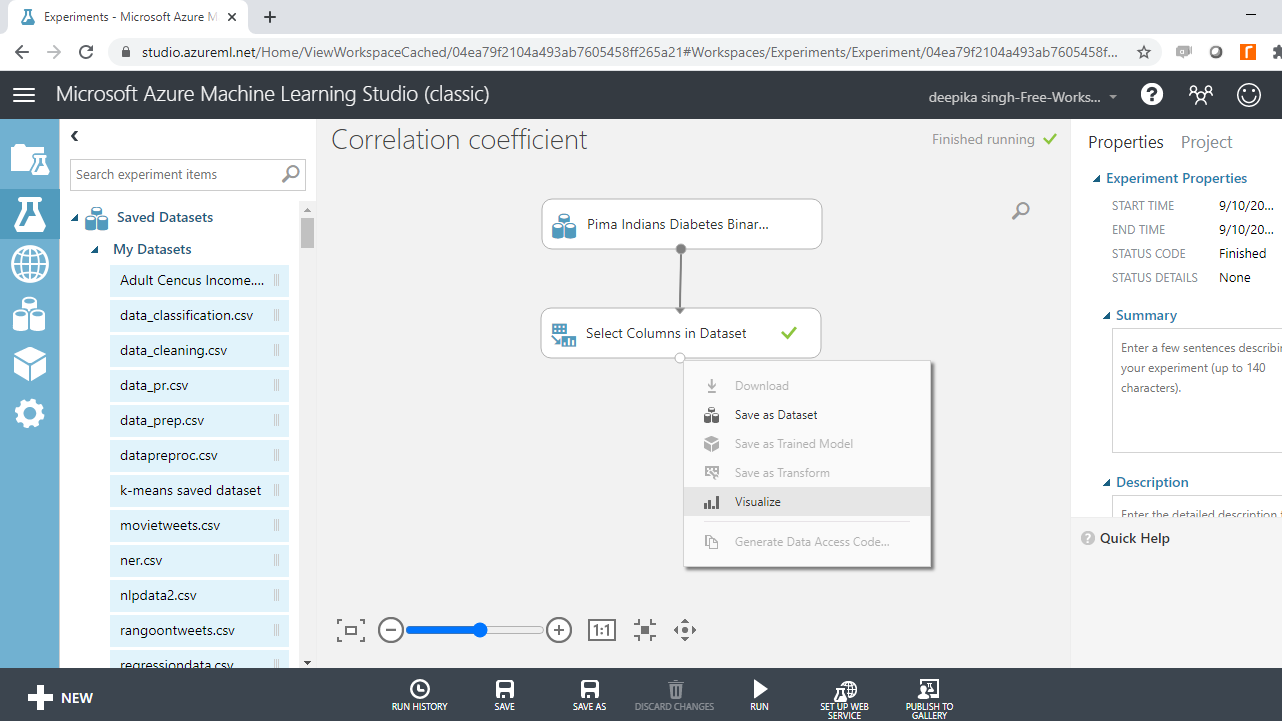
Task: Click Download in the context menu
Action: click(807, 386)
